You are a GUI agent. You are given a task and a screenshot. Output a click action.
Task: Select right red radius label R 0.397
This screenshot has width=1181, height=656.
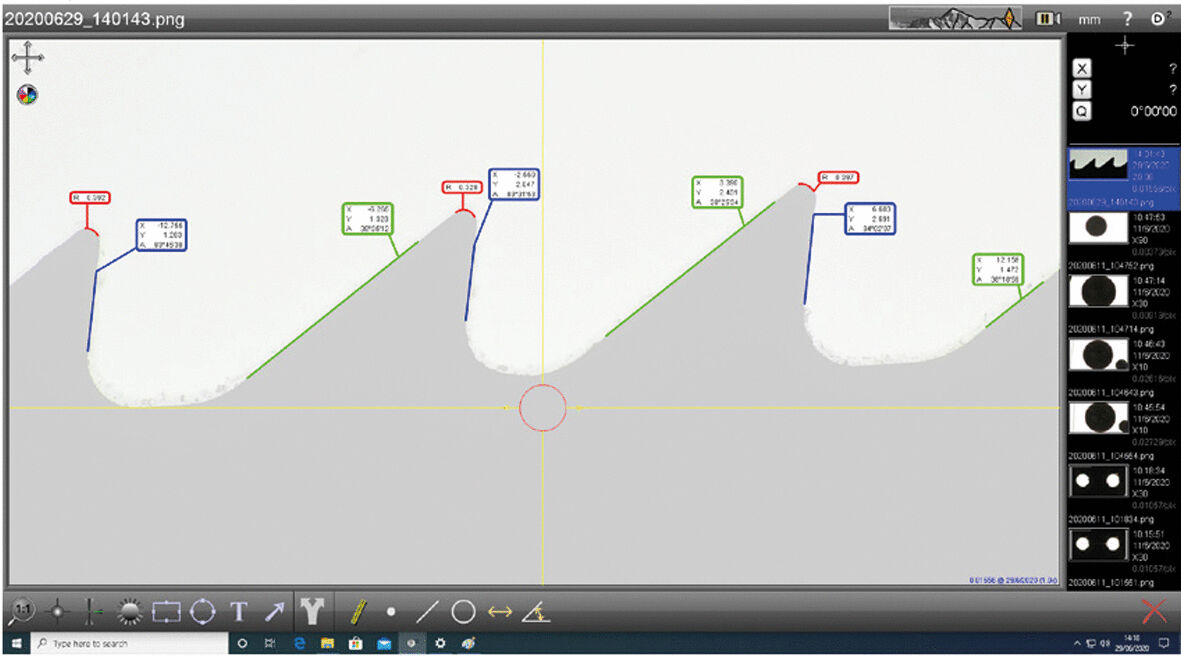pos(838,177)
